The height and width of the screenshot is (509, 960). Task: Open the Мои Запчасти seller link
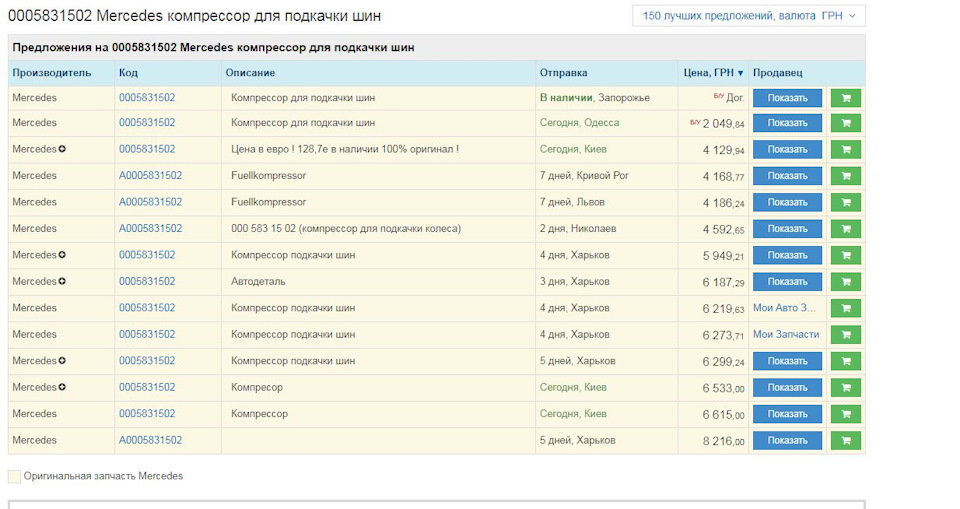point(786,334)
